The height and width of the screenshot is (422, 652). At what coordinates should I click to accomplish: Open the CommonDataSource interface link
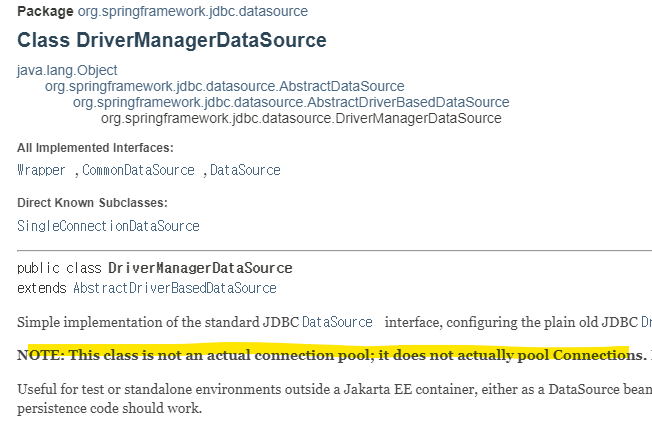(138, 170)
